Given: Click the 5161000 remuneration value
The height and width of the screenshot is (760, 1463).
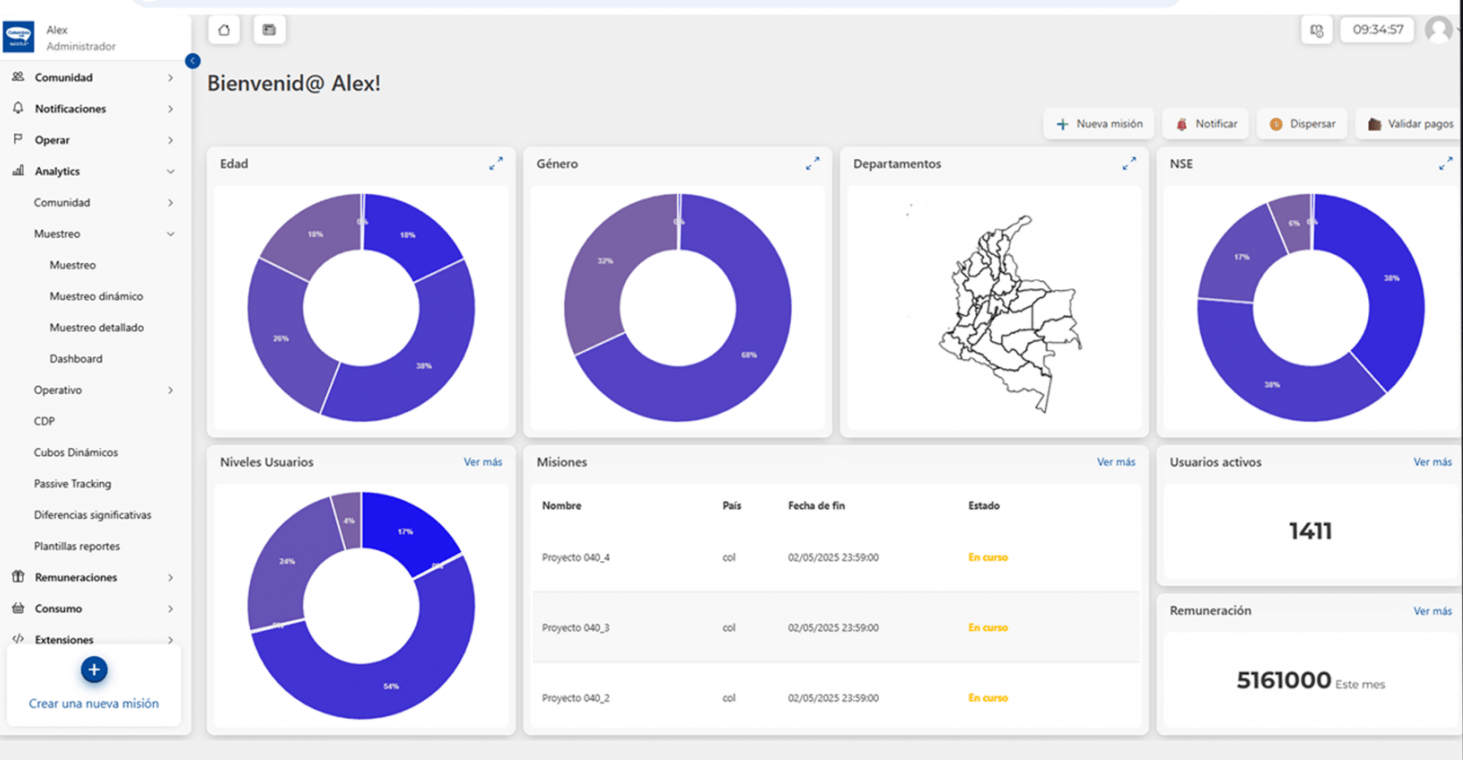Looking at the screenshot, I should (1284, 681).
